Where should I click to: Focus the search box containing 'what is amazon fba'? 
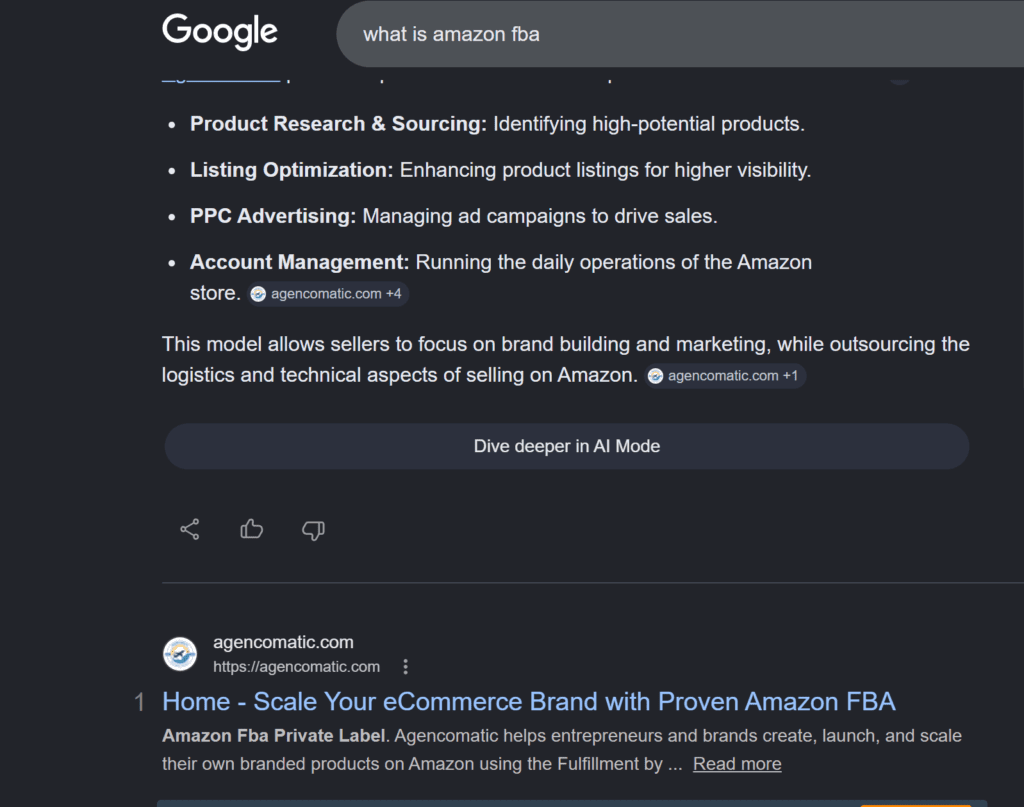click(680, 34)
